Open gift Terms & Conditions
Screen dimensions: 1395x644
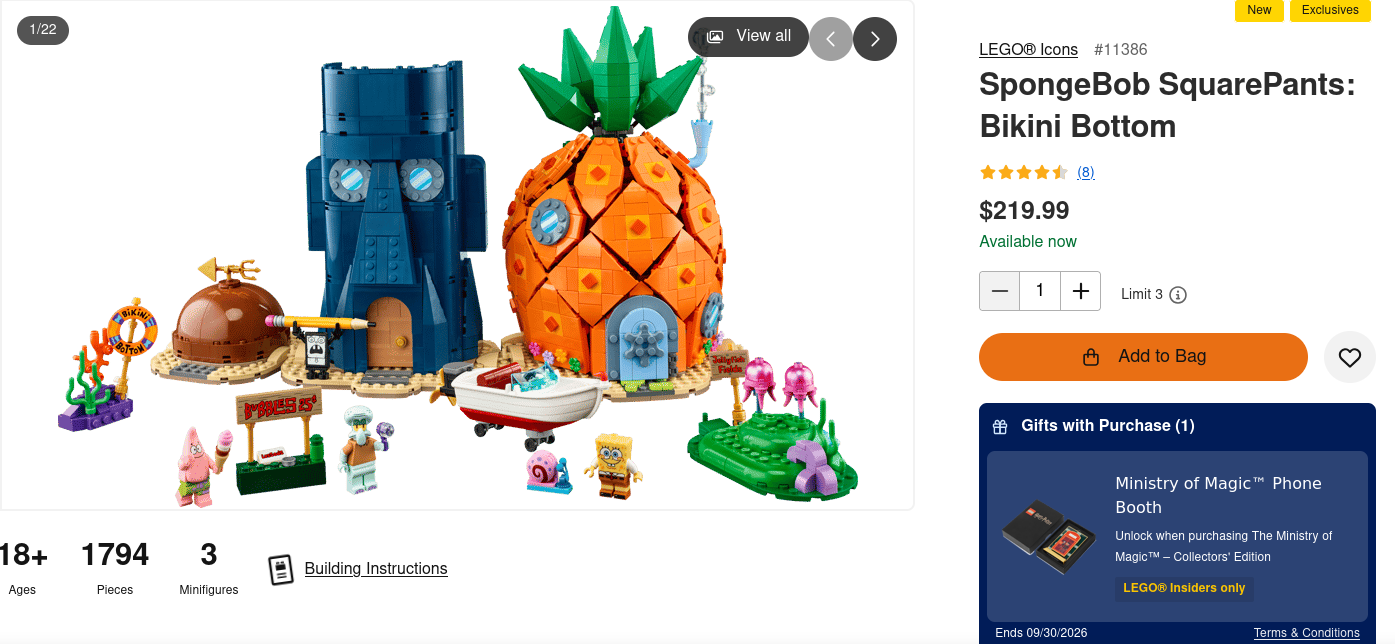(x=1307, y=633)
